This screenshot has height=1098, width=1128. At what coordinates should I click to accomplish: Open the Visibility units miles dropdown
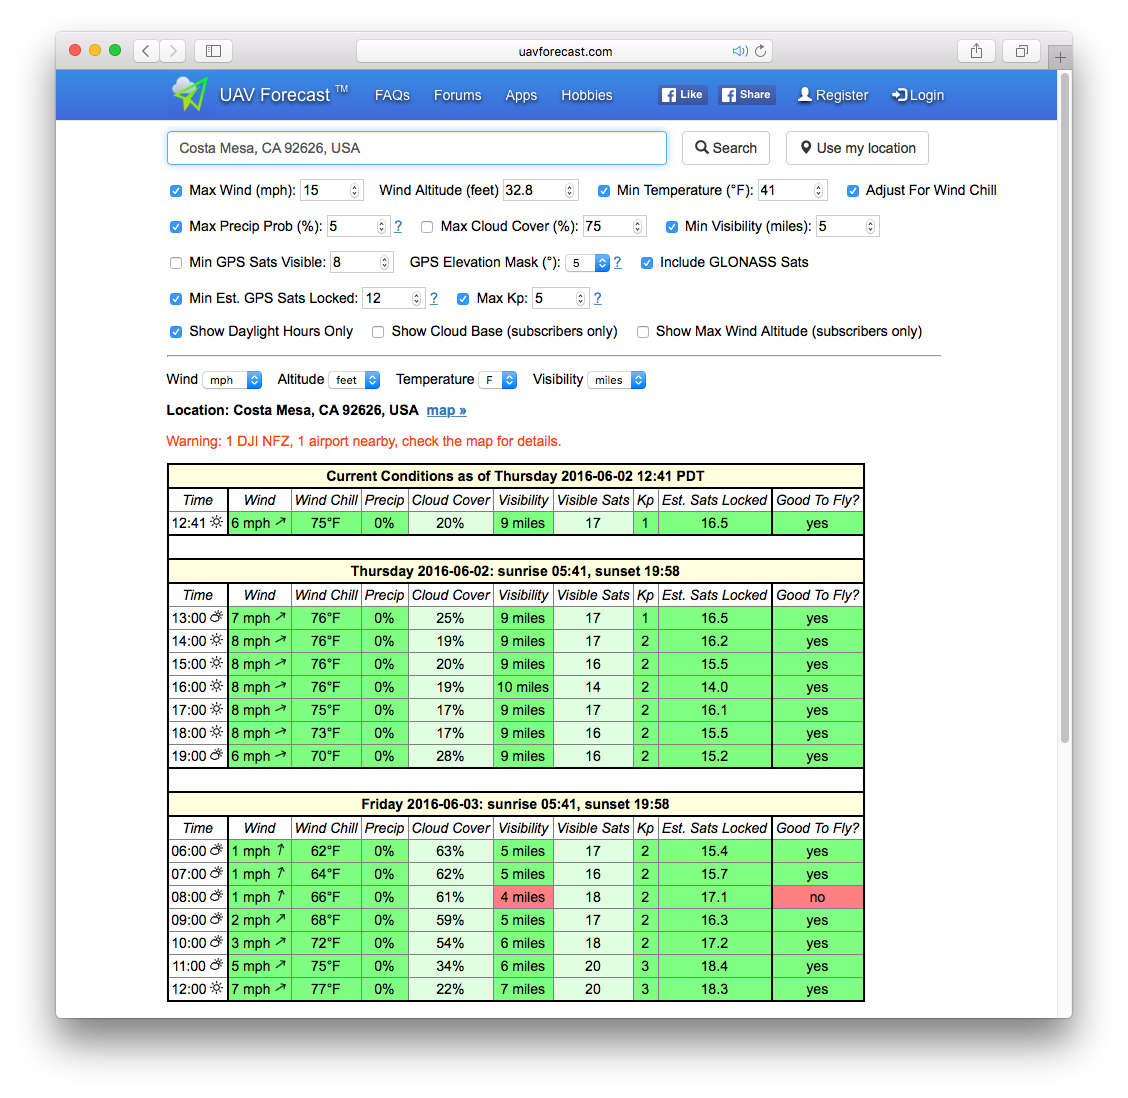616,380
